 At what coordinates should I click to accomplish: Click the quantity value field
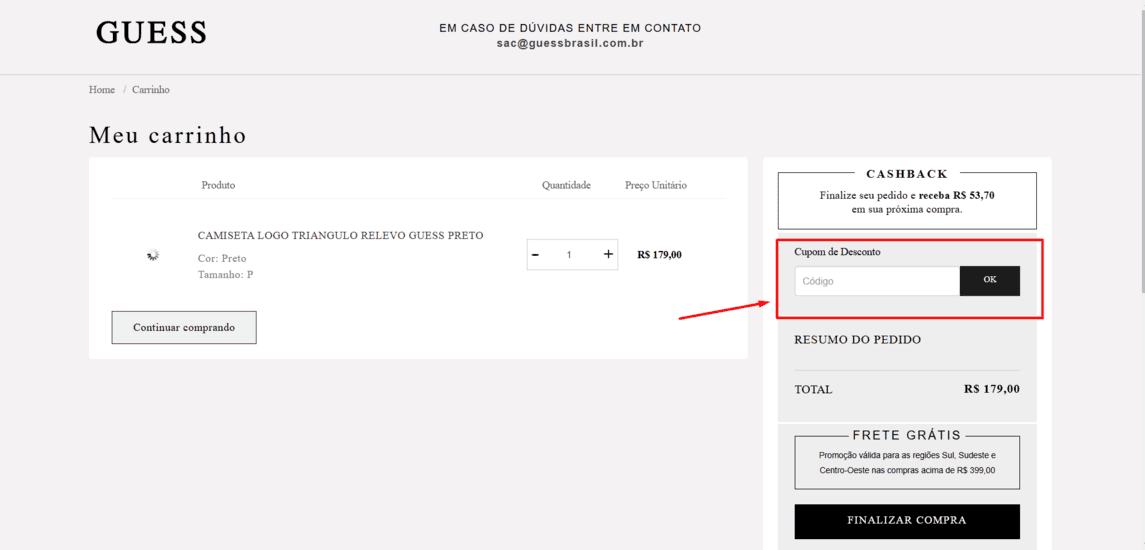click(569, 255)
